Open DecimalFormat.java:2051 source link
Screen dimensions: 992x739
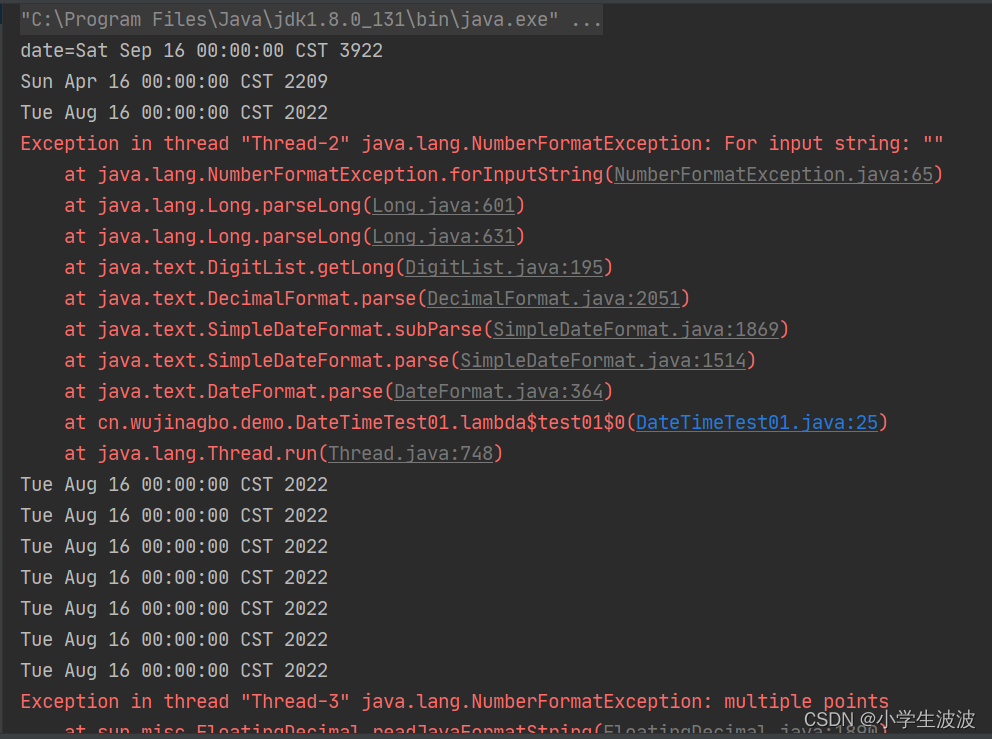(554, 299)
